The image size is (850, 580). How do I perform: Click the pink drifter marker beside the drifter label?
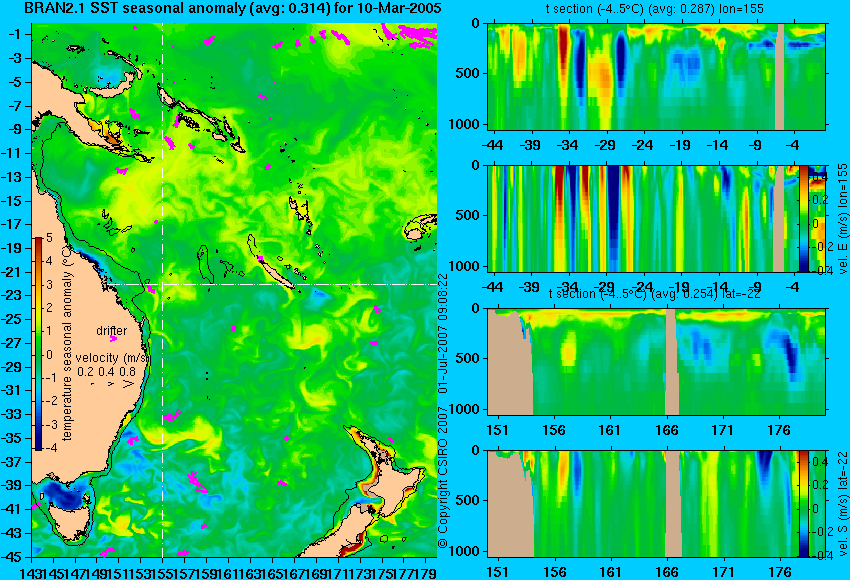[x=113, y=339]
